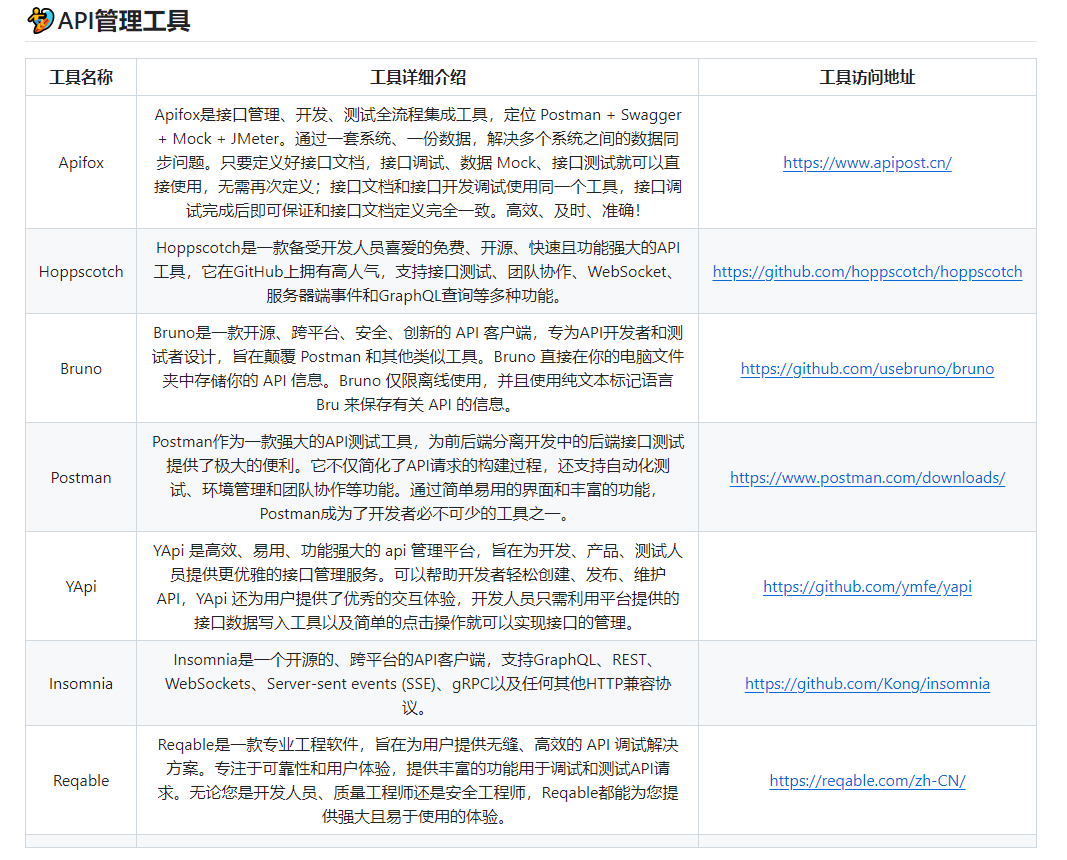Screen dimensions: 1067x860
Task: Select the Reqable name cell
Action: [81, 780]
